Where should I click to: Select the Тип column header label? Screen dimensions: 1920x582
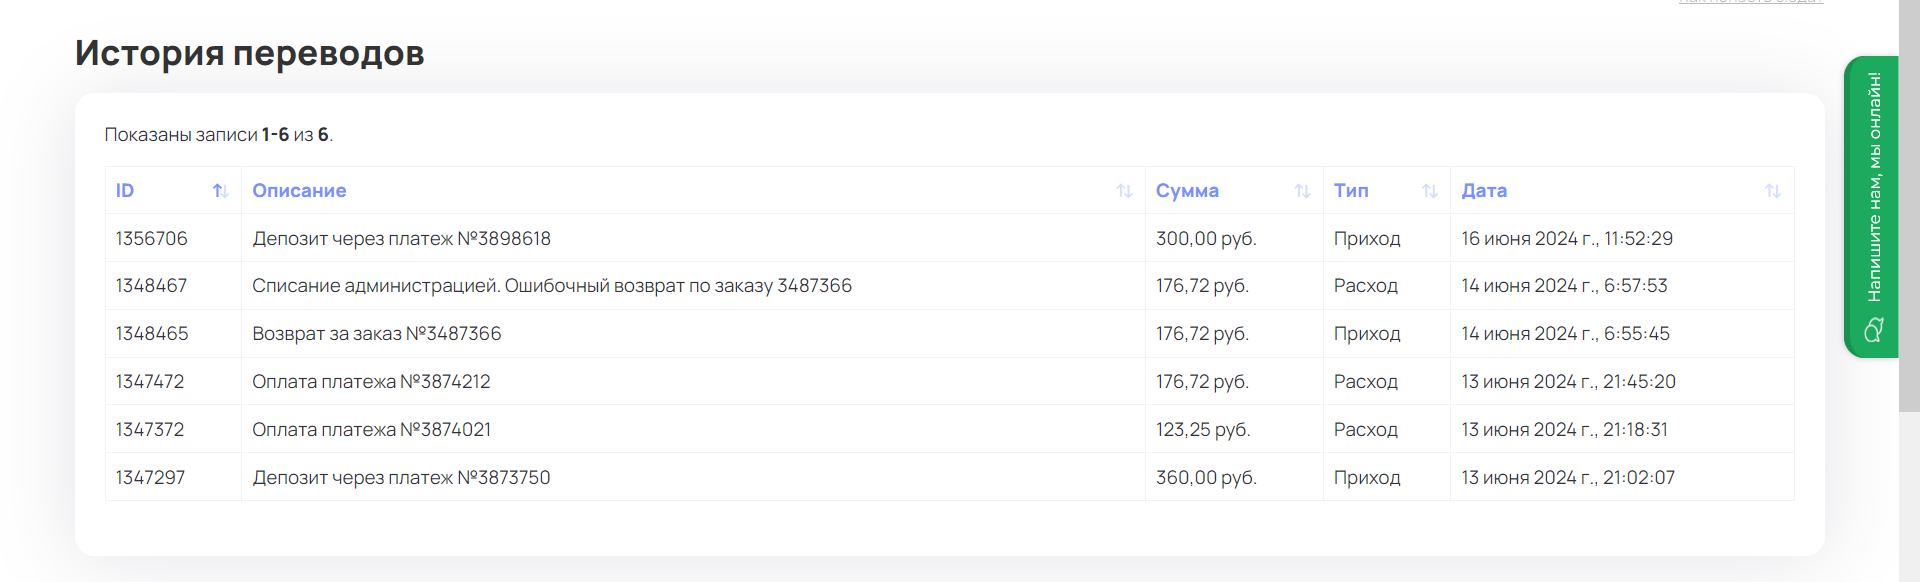click(1351, 191)
